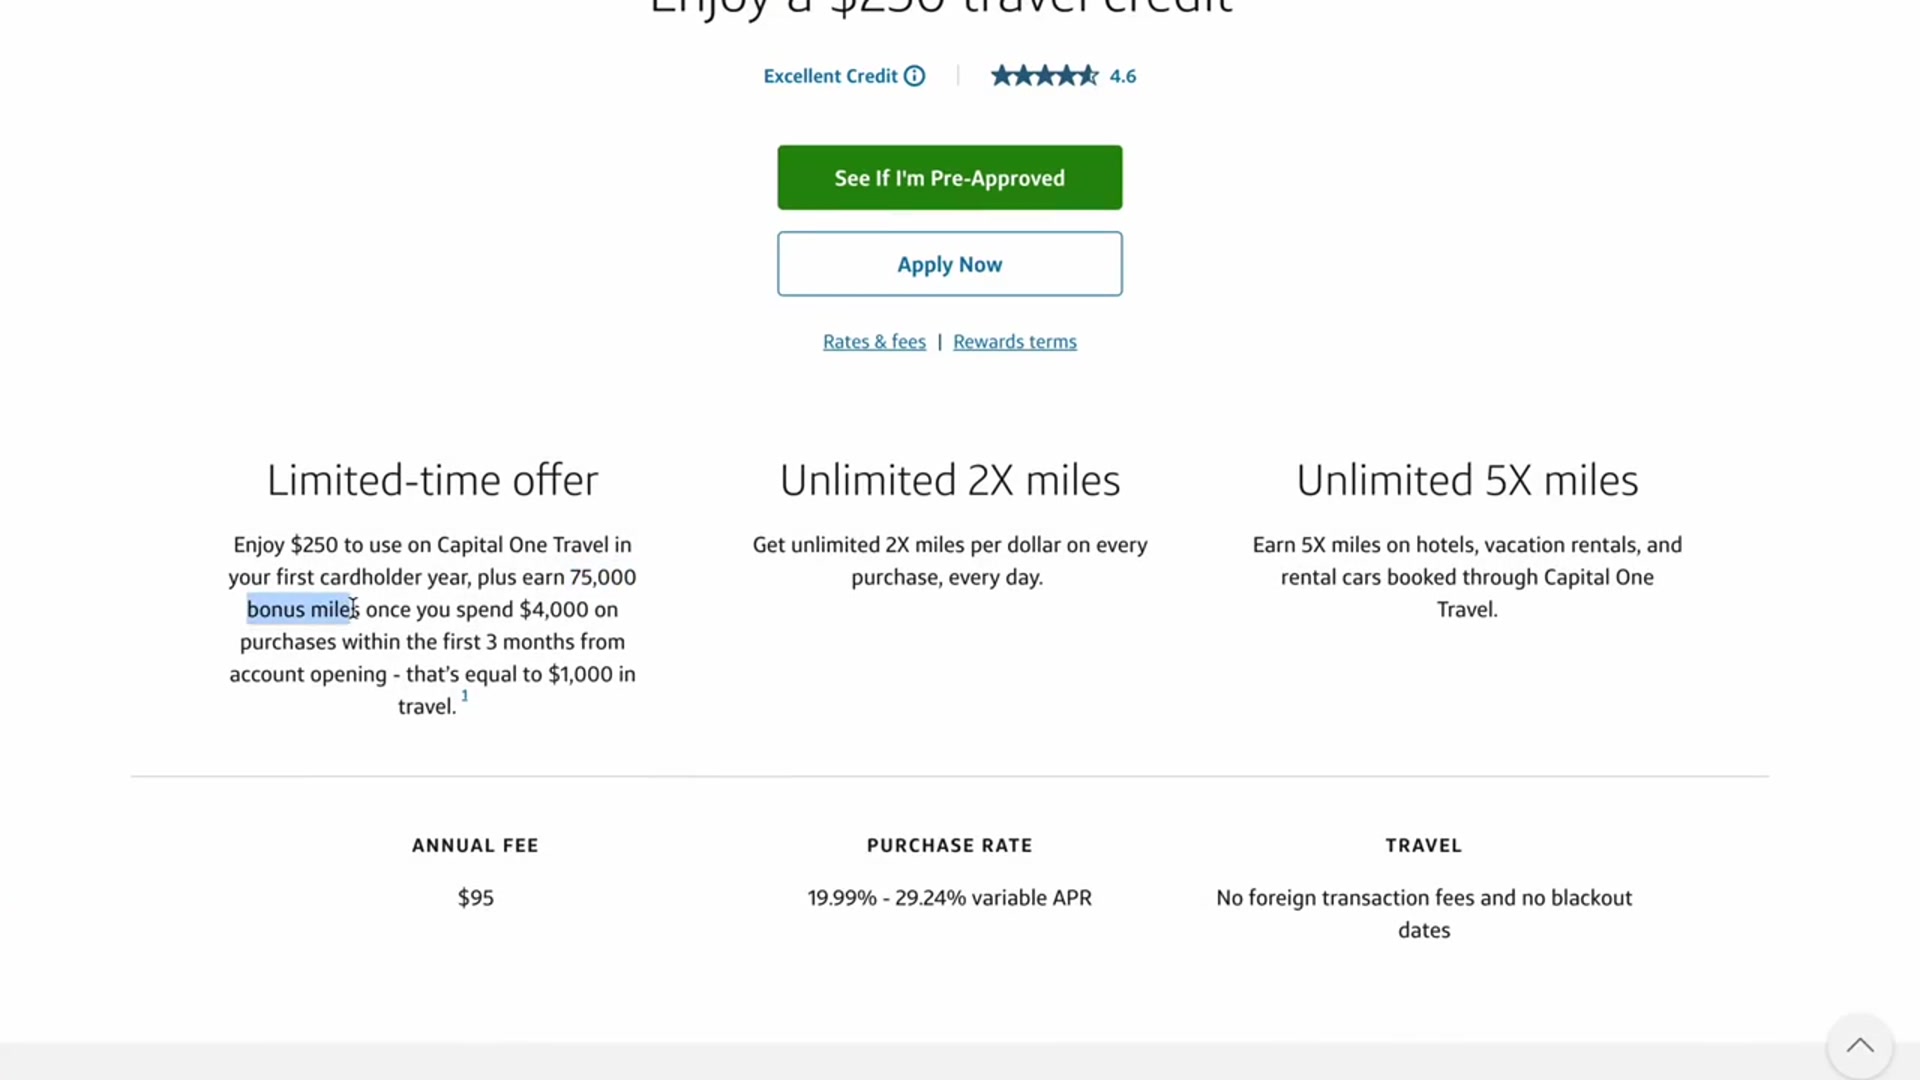Click the Limited-time offer heading
The image size is (1920, 1080).
point(432,481)
